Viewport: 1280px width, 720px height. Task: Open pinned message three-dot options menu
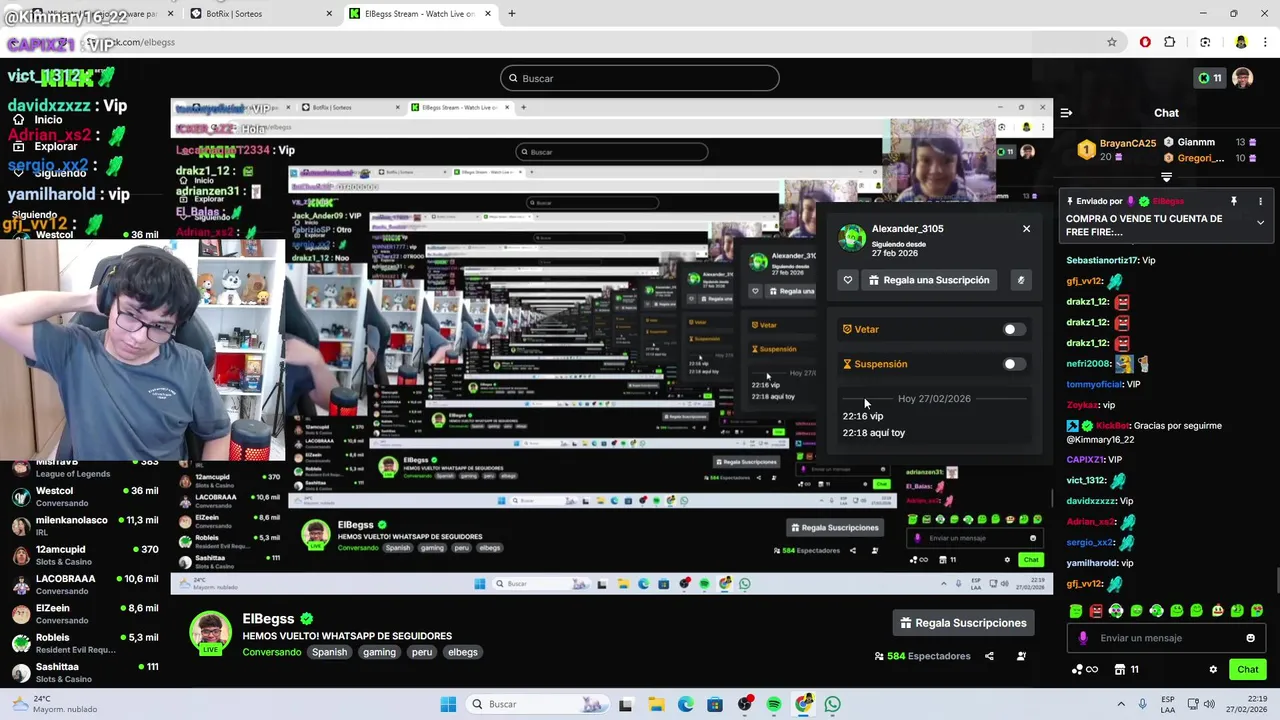coord(1260,201)
